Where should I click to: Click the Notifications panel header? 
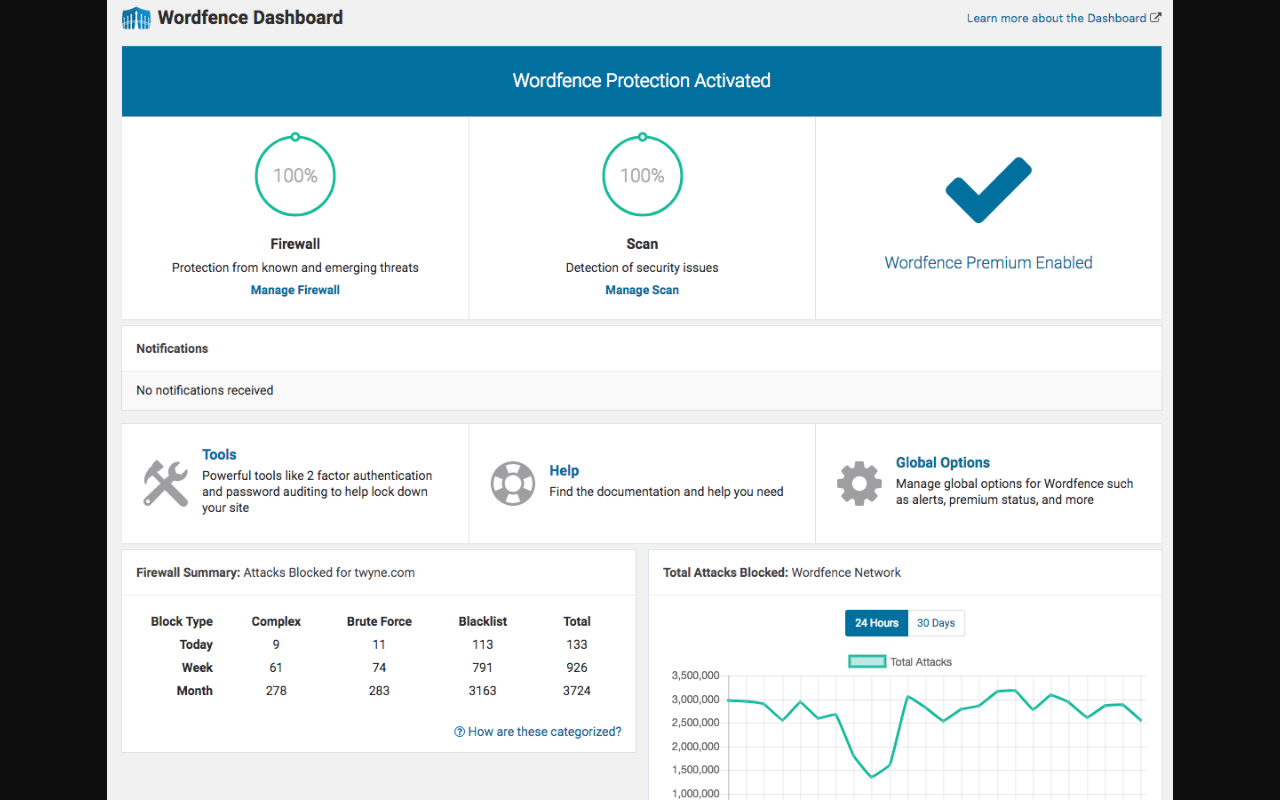tap(642, 349)
